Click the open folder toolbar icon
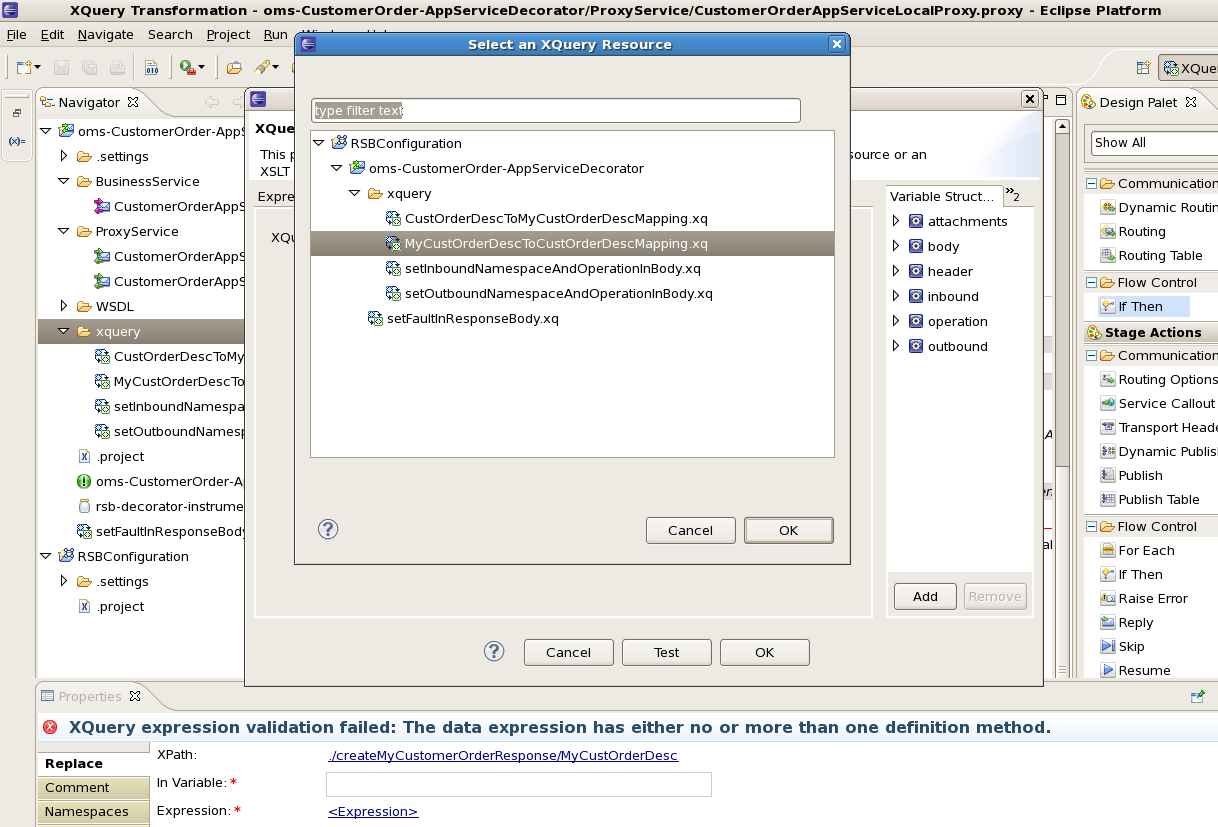Viewport: 1218px width, 827px height. pos(234,67)
